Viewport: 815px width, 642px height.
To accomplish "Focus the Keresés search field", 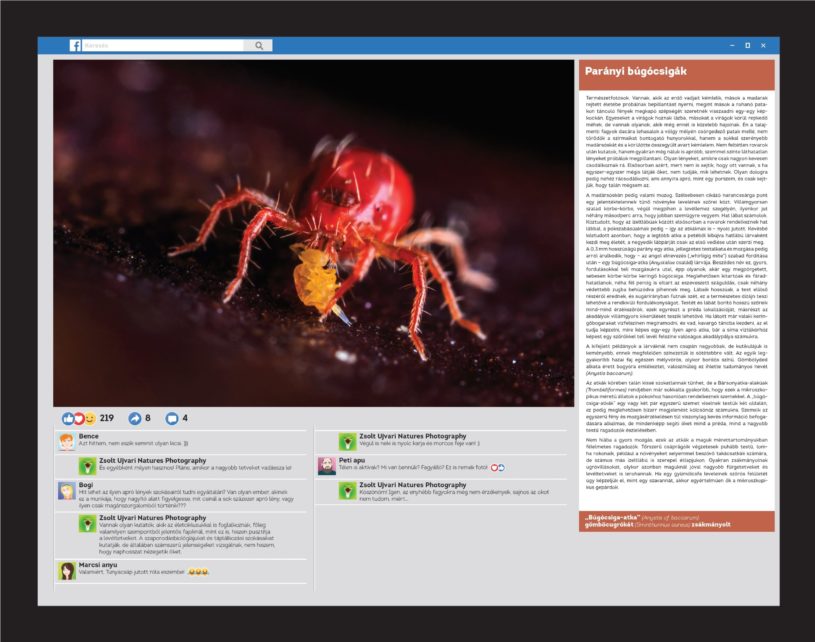I will pyautogui.click(x=162, y=46).
